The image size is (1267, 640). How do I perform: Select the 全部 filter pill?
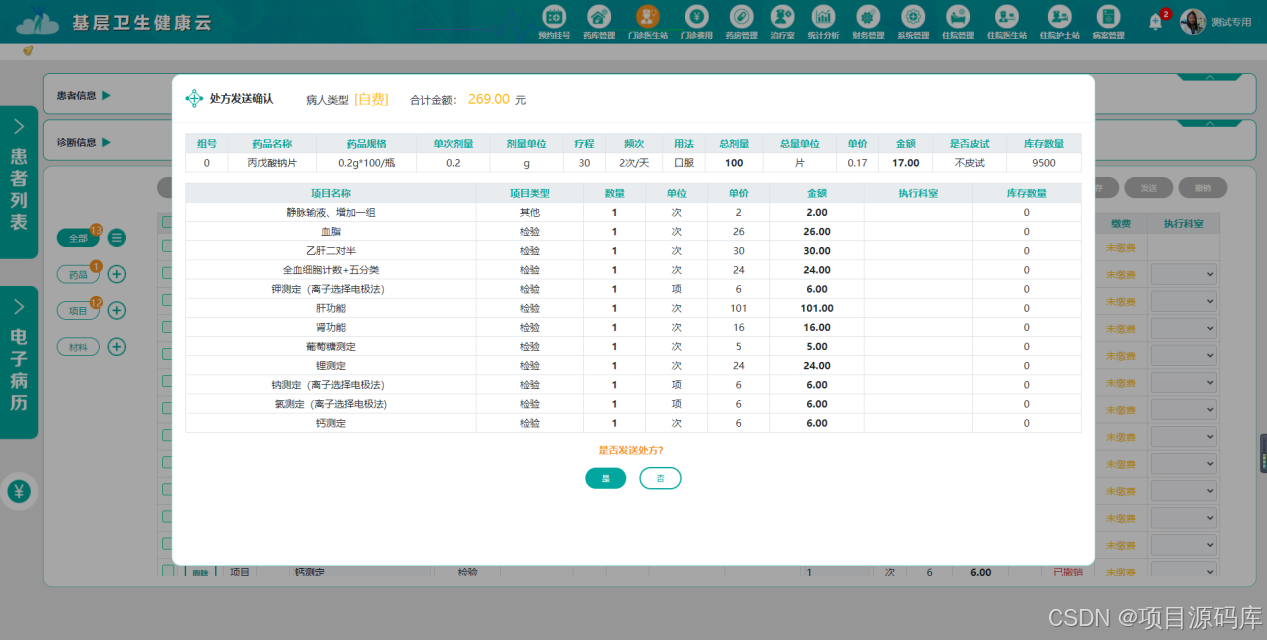78,237
